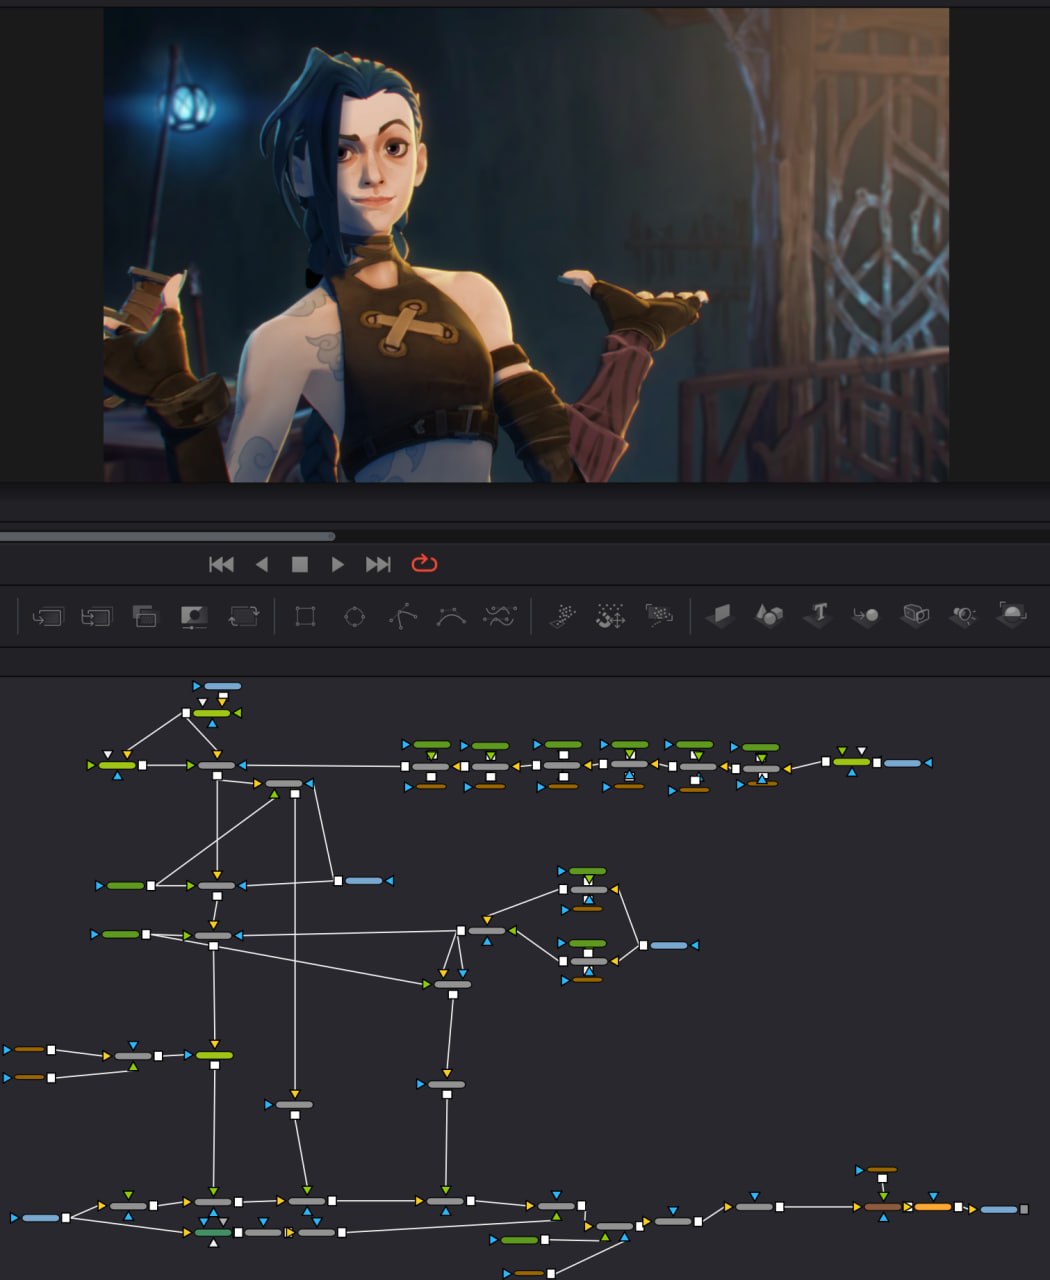Jump to the last frame
1050x1280 pixels.
click(378, 564)
